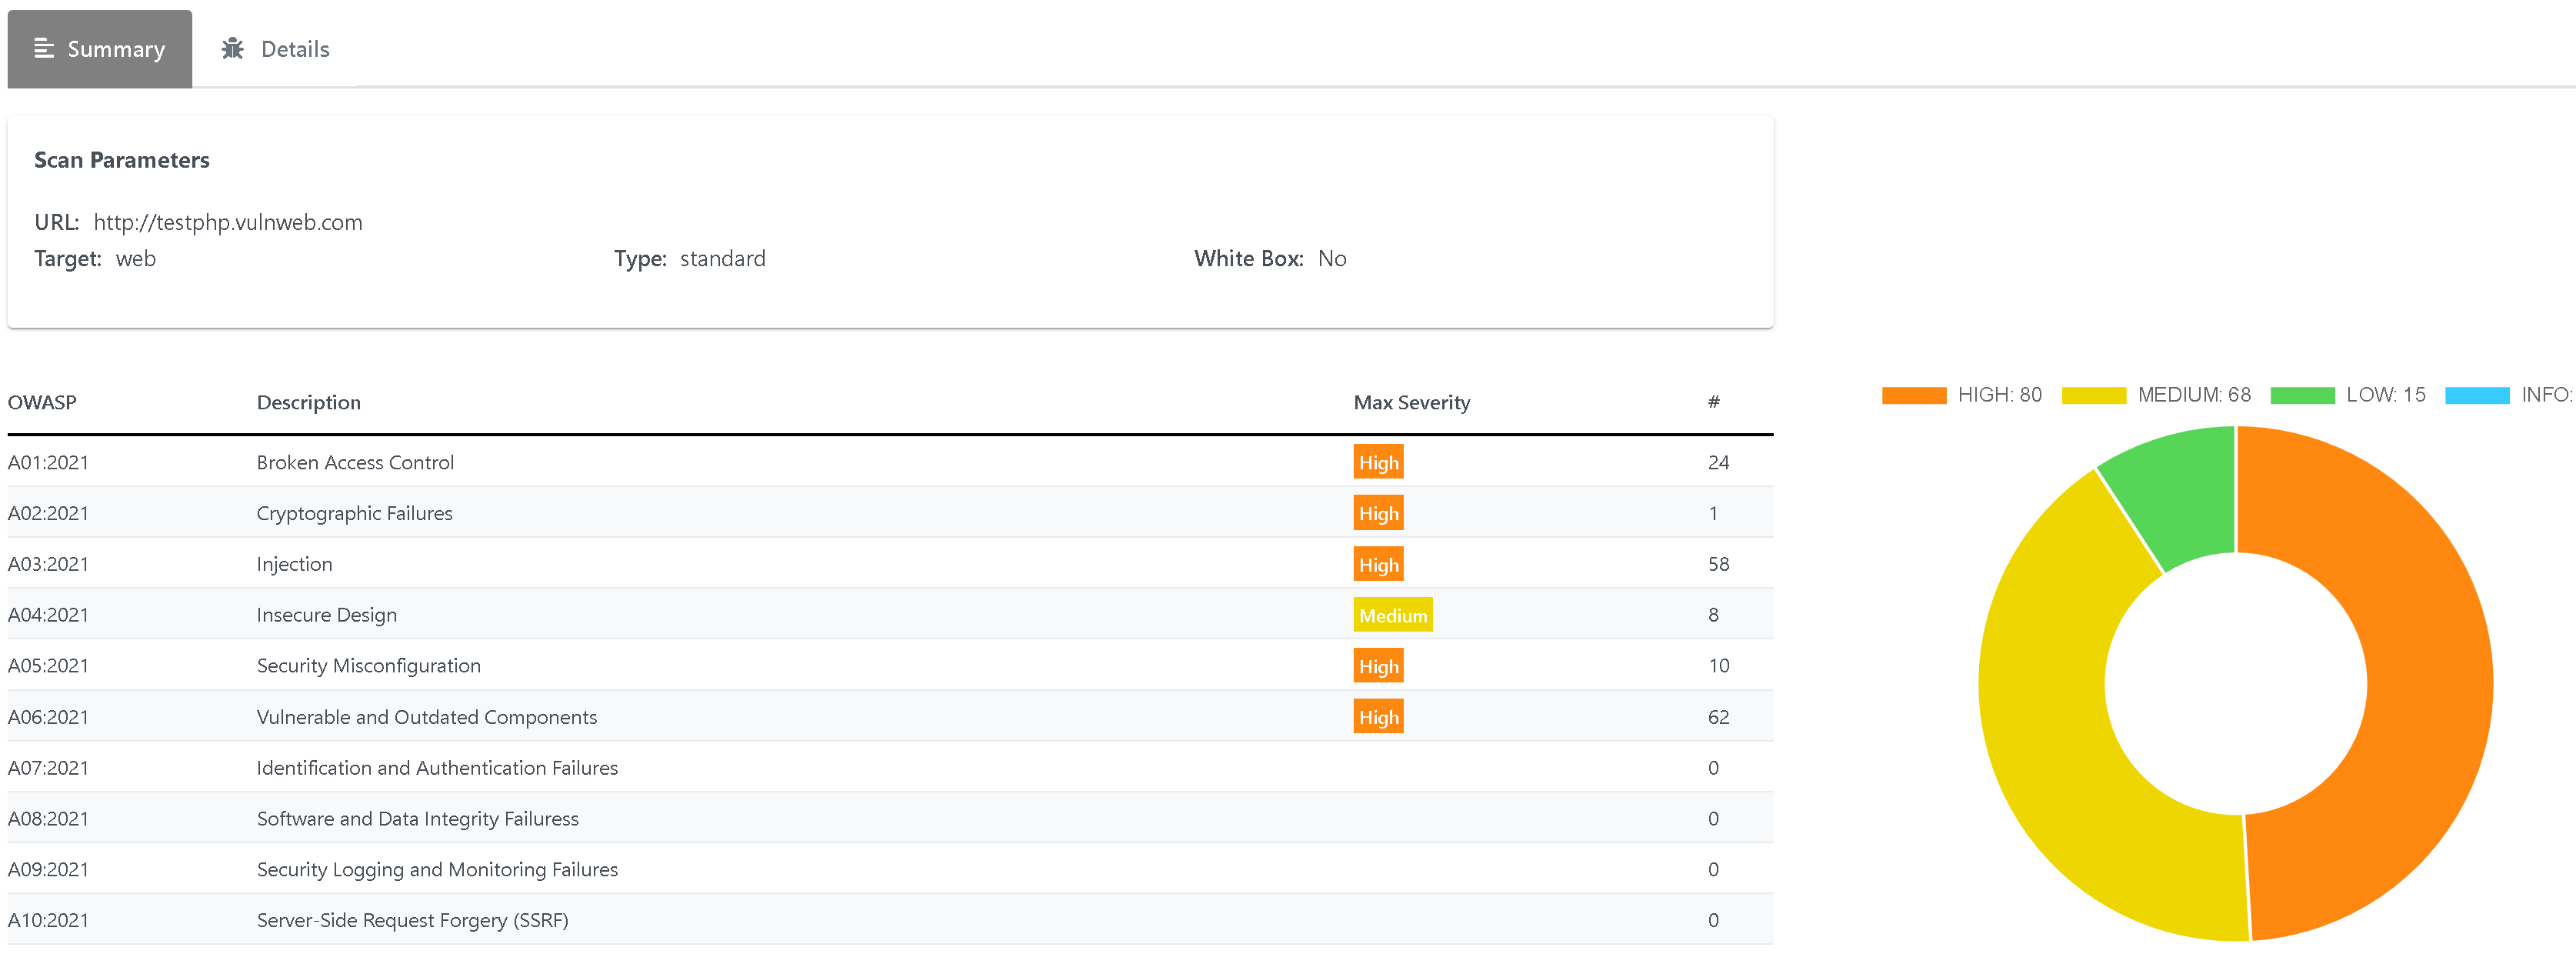Click the bug icon beside Details
The width and height of the screenshot is (2576, 964).
point(233,48)
